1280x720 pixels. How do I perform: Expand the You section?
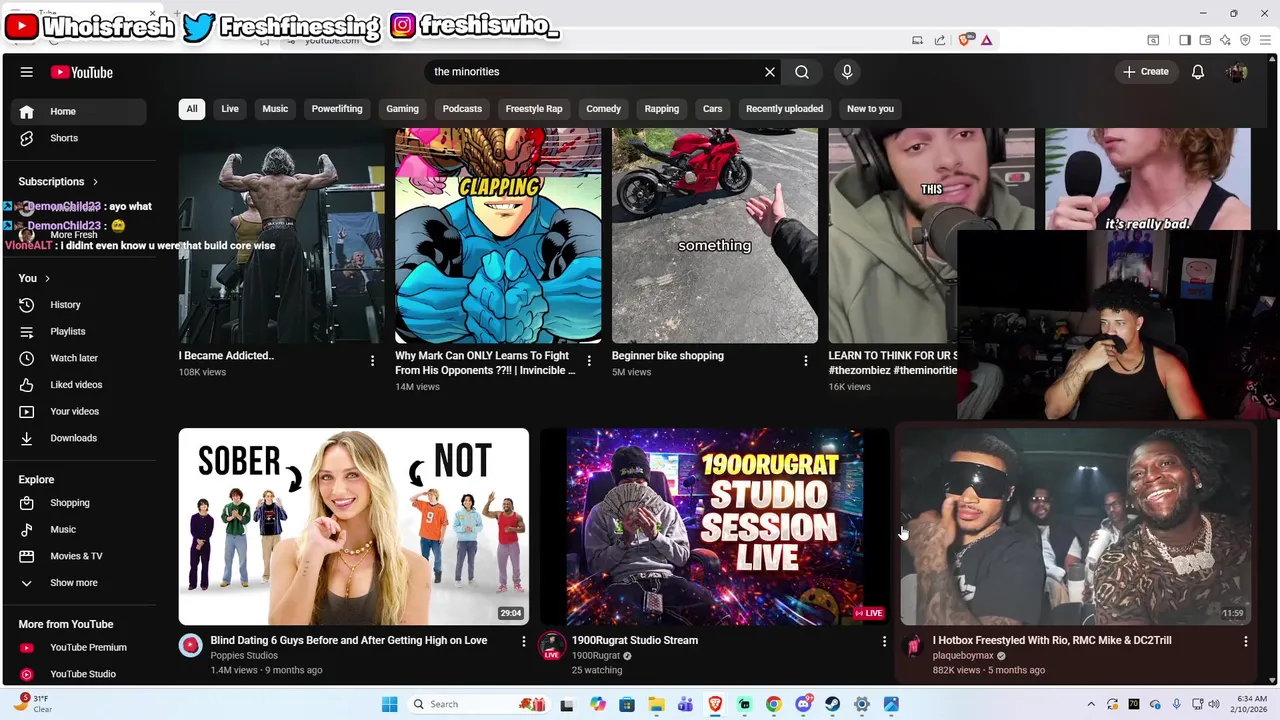34,278
